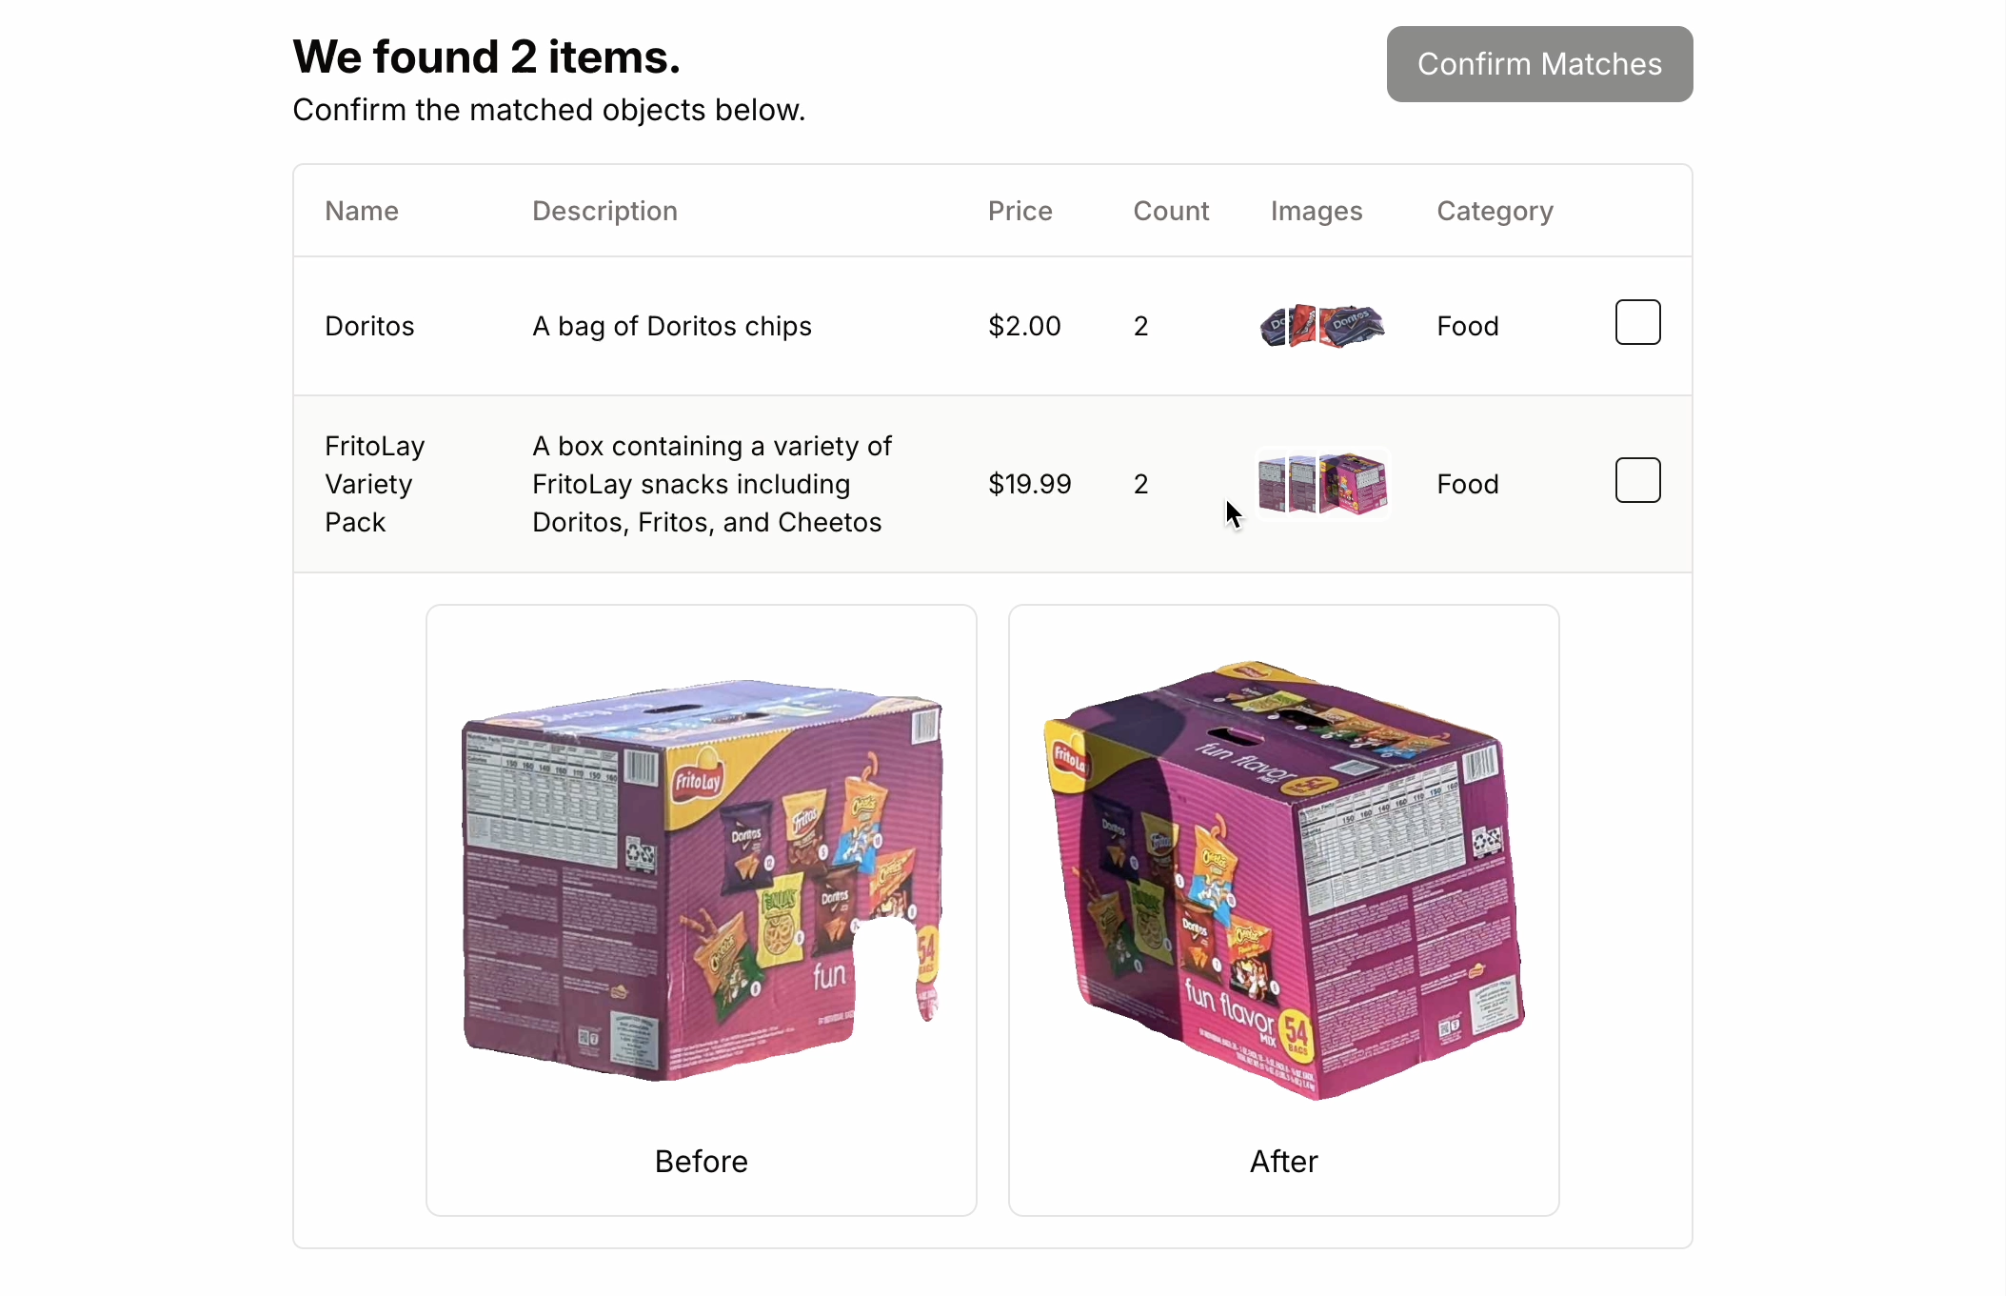Viewport: 2006px width, 1296px height.
Task: Click the $19.99 price cell
Action: 1030,484
